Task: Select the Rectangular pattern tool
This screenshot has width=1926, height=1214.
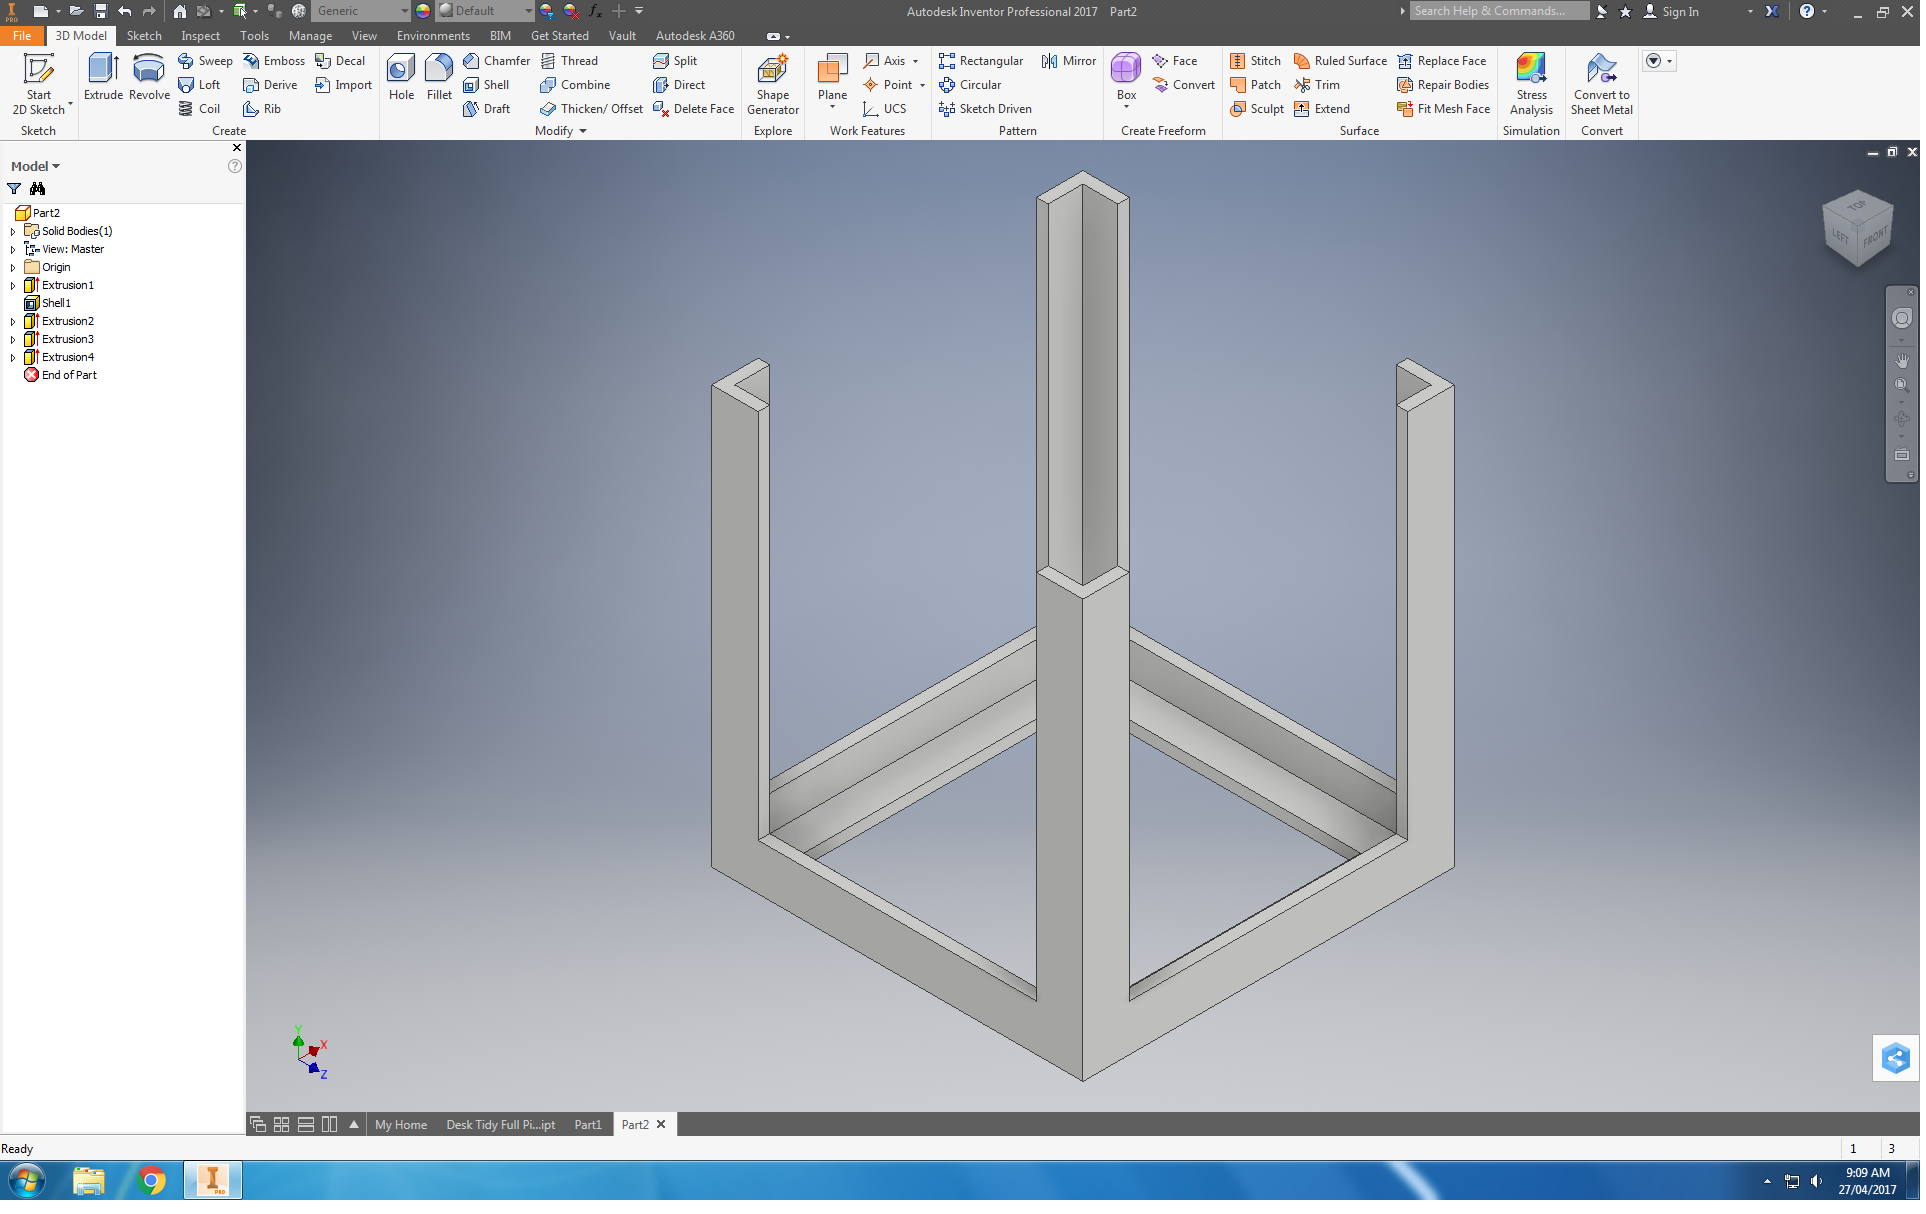Action: 981,61
